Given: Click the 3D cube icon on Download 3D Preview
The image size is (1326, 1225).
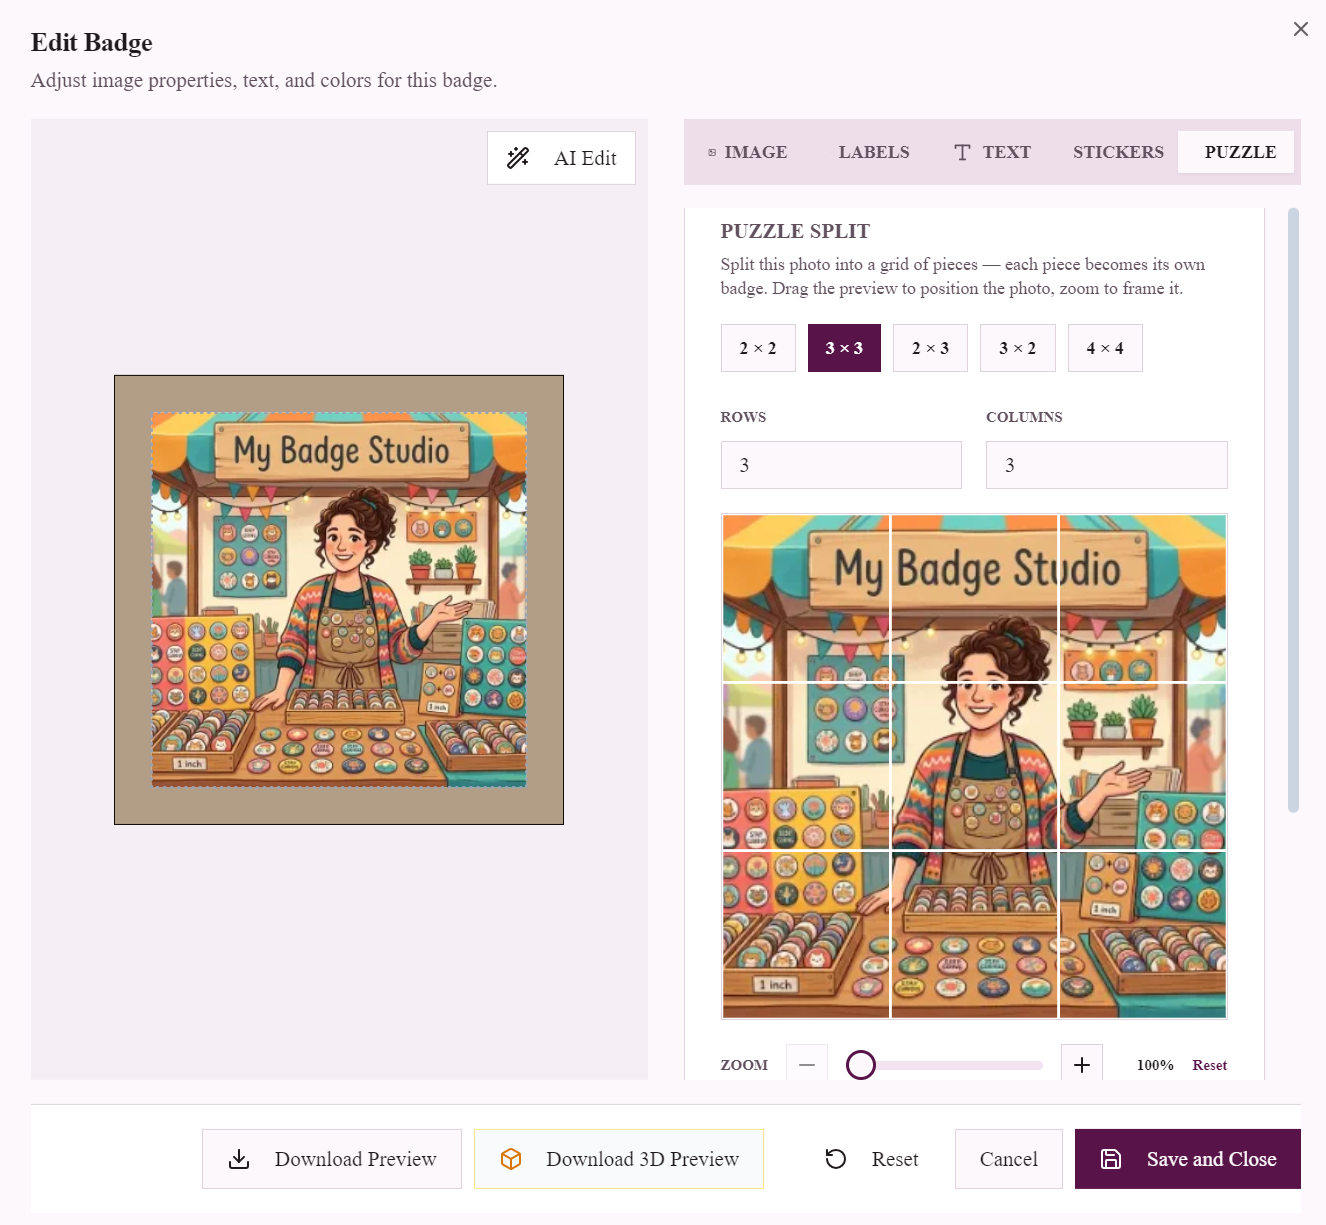Looking at the screenshot, I should point(511,1159).
